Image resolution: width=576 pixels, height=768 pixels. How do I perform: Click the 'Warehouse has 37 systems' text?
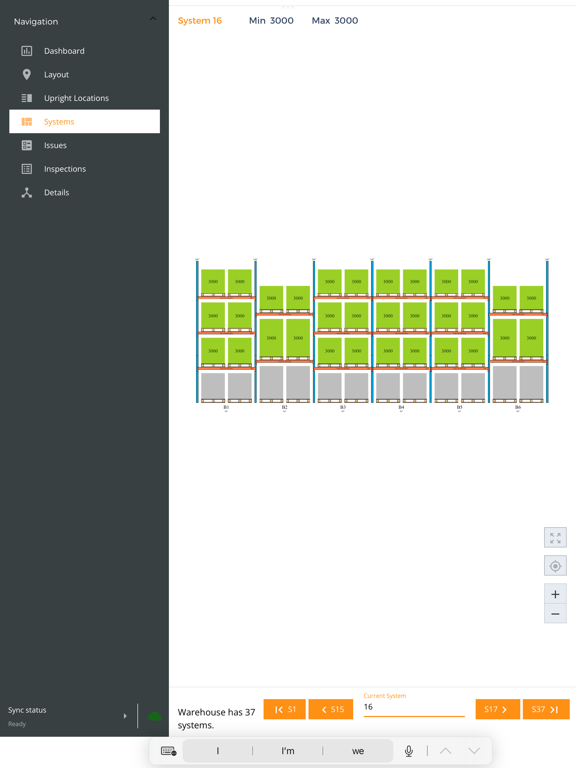pyautogui.click(x=216, y=719)
